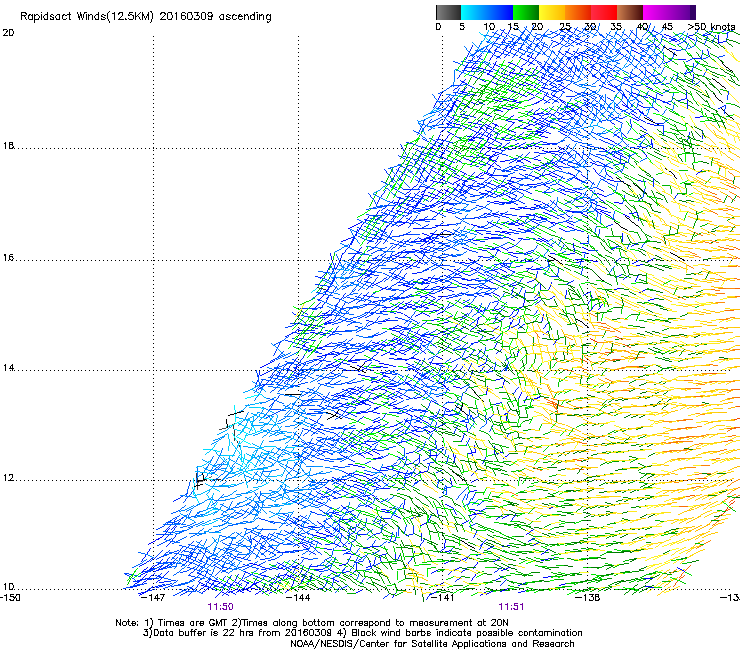
Task: Click the 'Note: 1) Times are GMT' line
Action: [312, 623]
